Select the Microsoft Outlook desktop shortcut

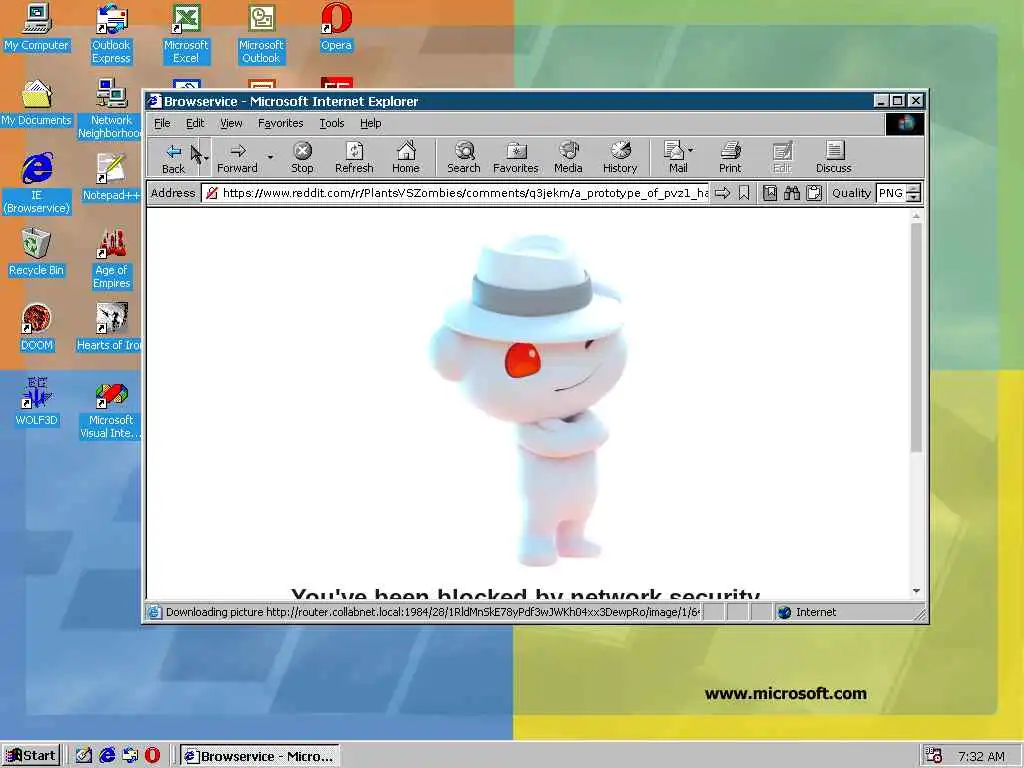click(261, 34)
